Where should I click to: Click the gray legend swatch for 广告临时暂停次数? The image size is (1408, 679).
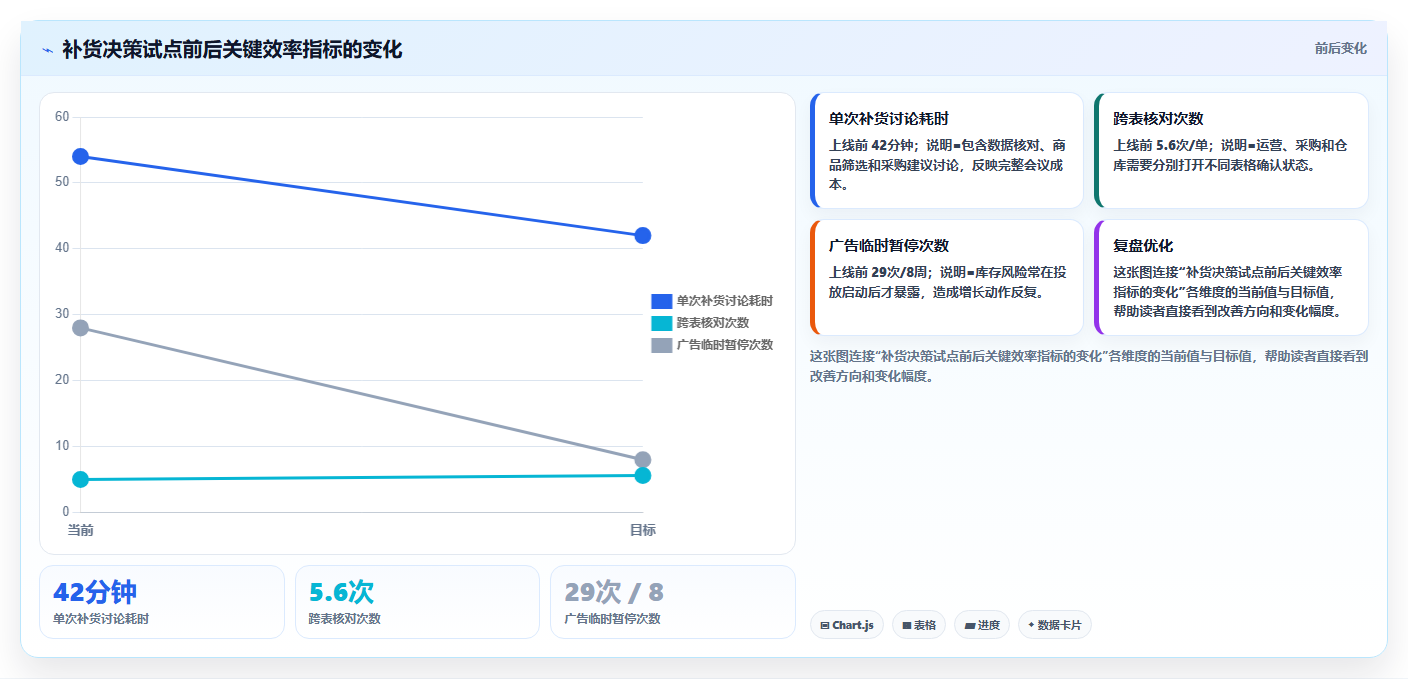pos(661,345)
